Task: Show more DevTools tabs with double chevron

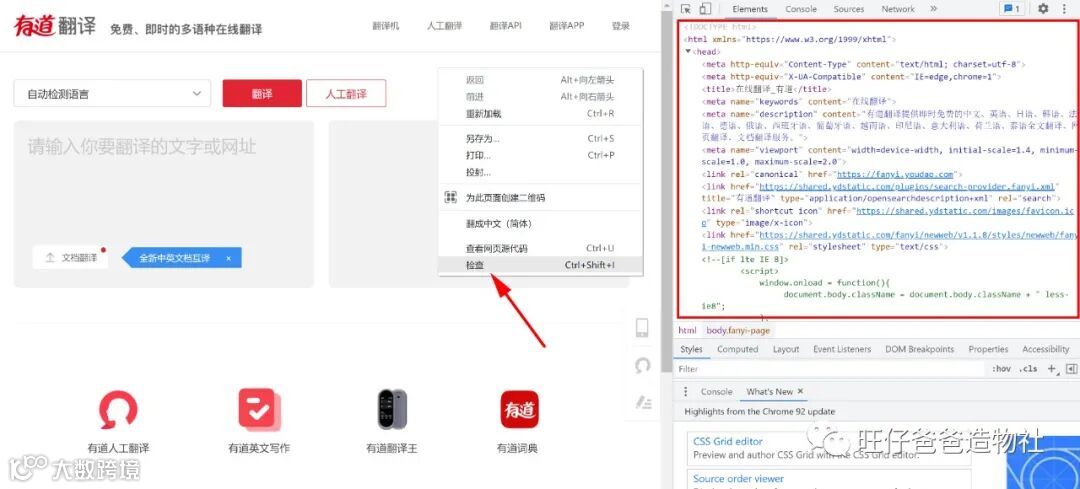Action: point(933,9)
